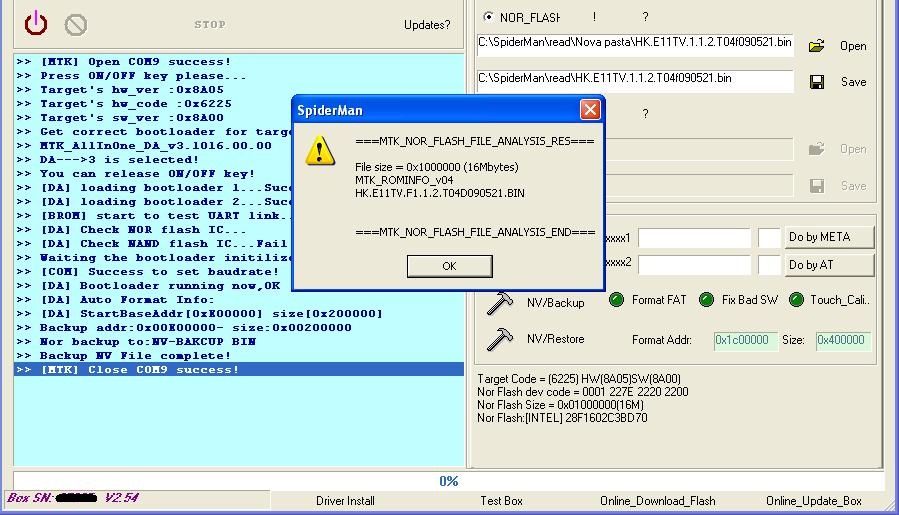Screen dimensions: 899x515
Task: Click the Save label in NOR flash row
Action: 853,82
